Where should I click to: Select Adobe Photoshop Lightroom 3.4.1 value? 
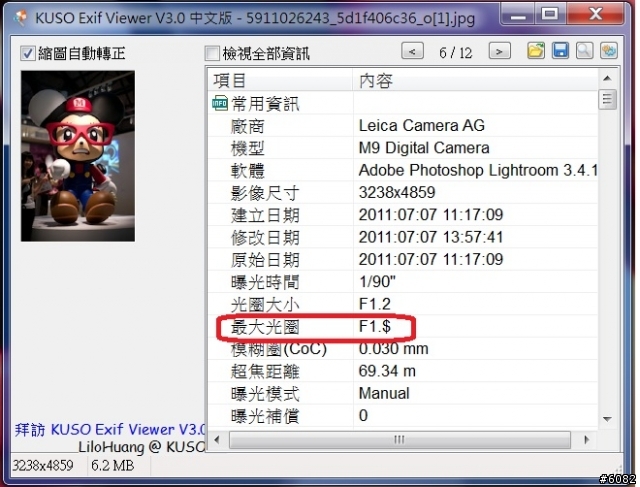478,170
